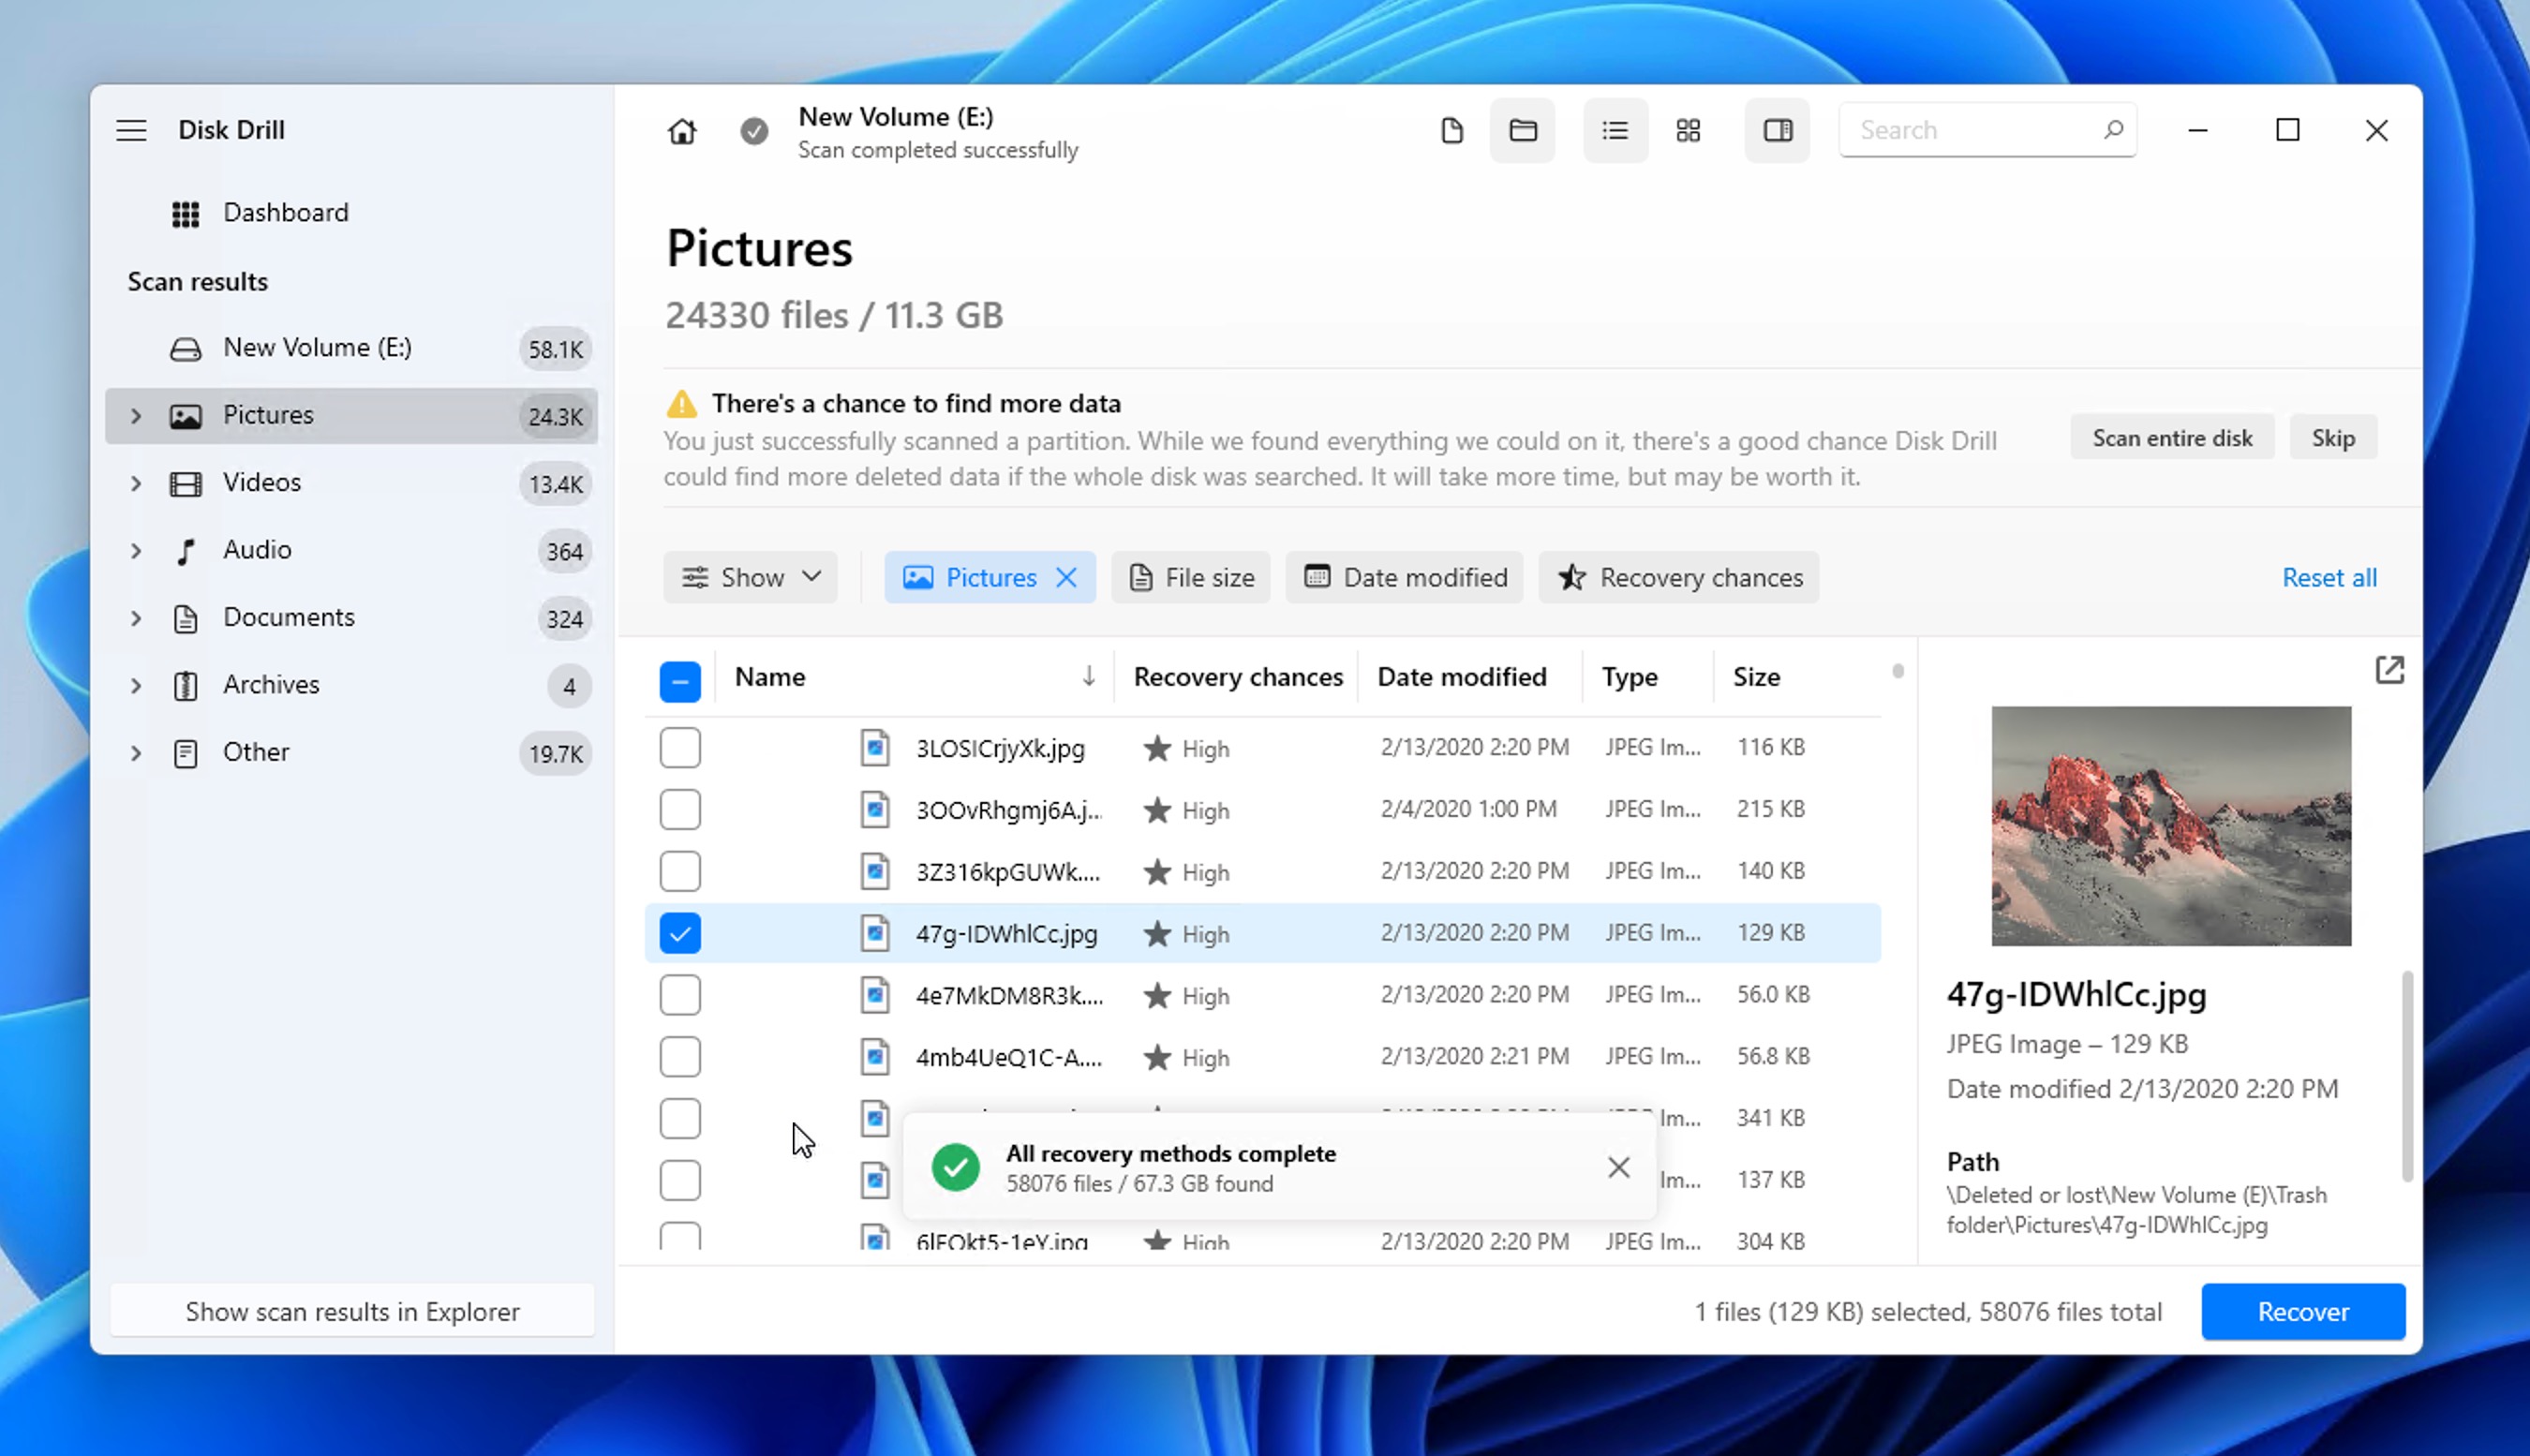The width and height of the screenshot is (2530, 1456).
Task: Select the split panel view icon
Action: [x=1776, y=130]
